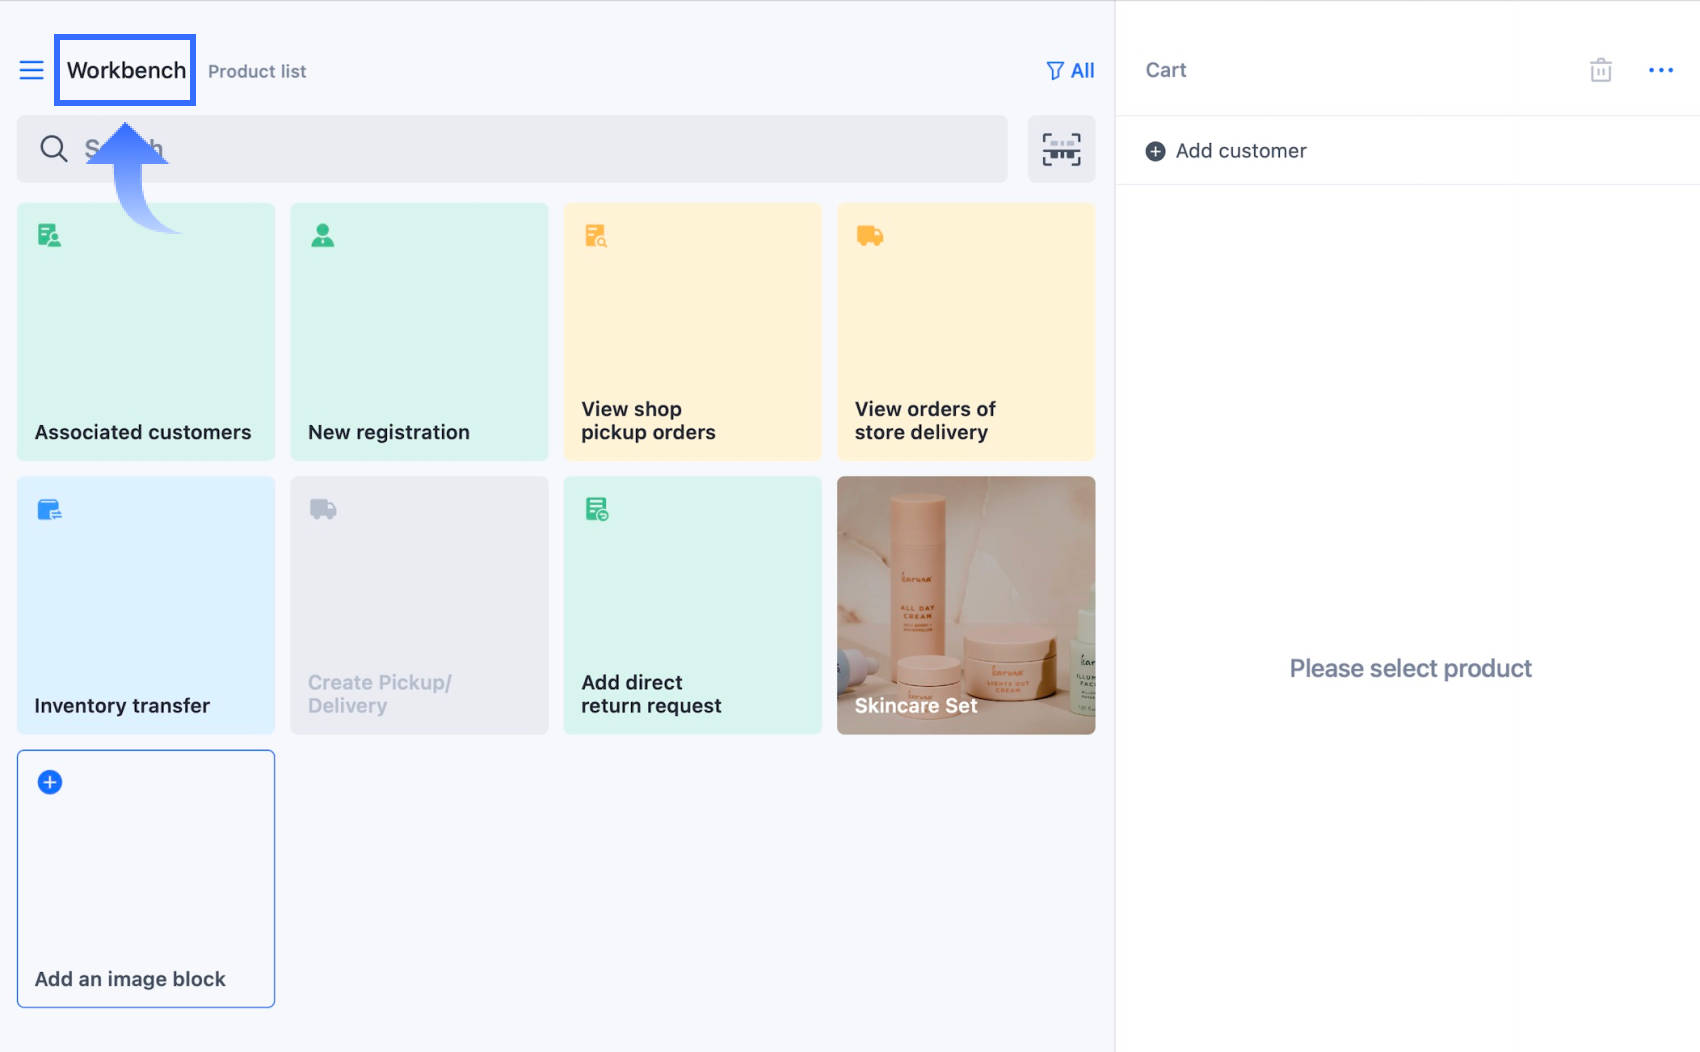This screenshot has width=1700, height=1052.
Task: Open the hamburger menu icon
Action: (x=31, y=70)
